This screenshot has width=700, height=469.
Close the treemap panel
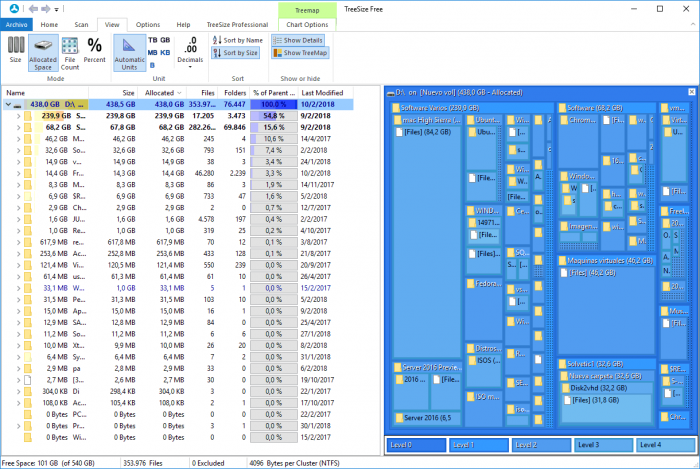[x=692, y=92]
